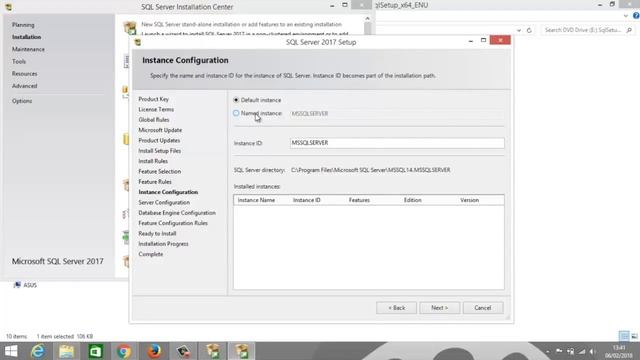This screenshot has height=360, width=640.
Task: Open File Explorer from the taskbar
Action: tap(66, 351)
